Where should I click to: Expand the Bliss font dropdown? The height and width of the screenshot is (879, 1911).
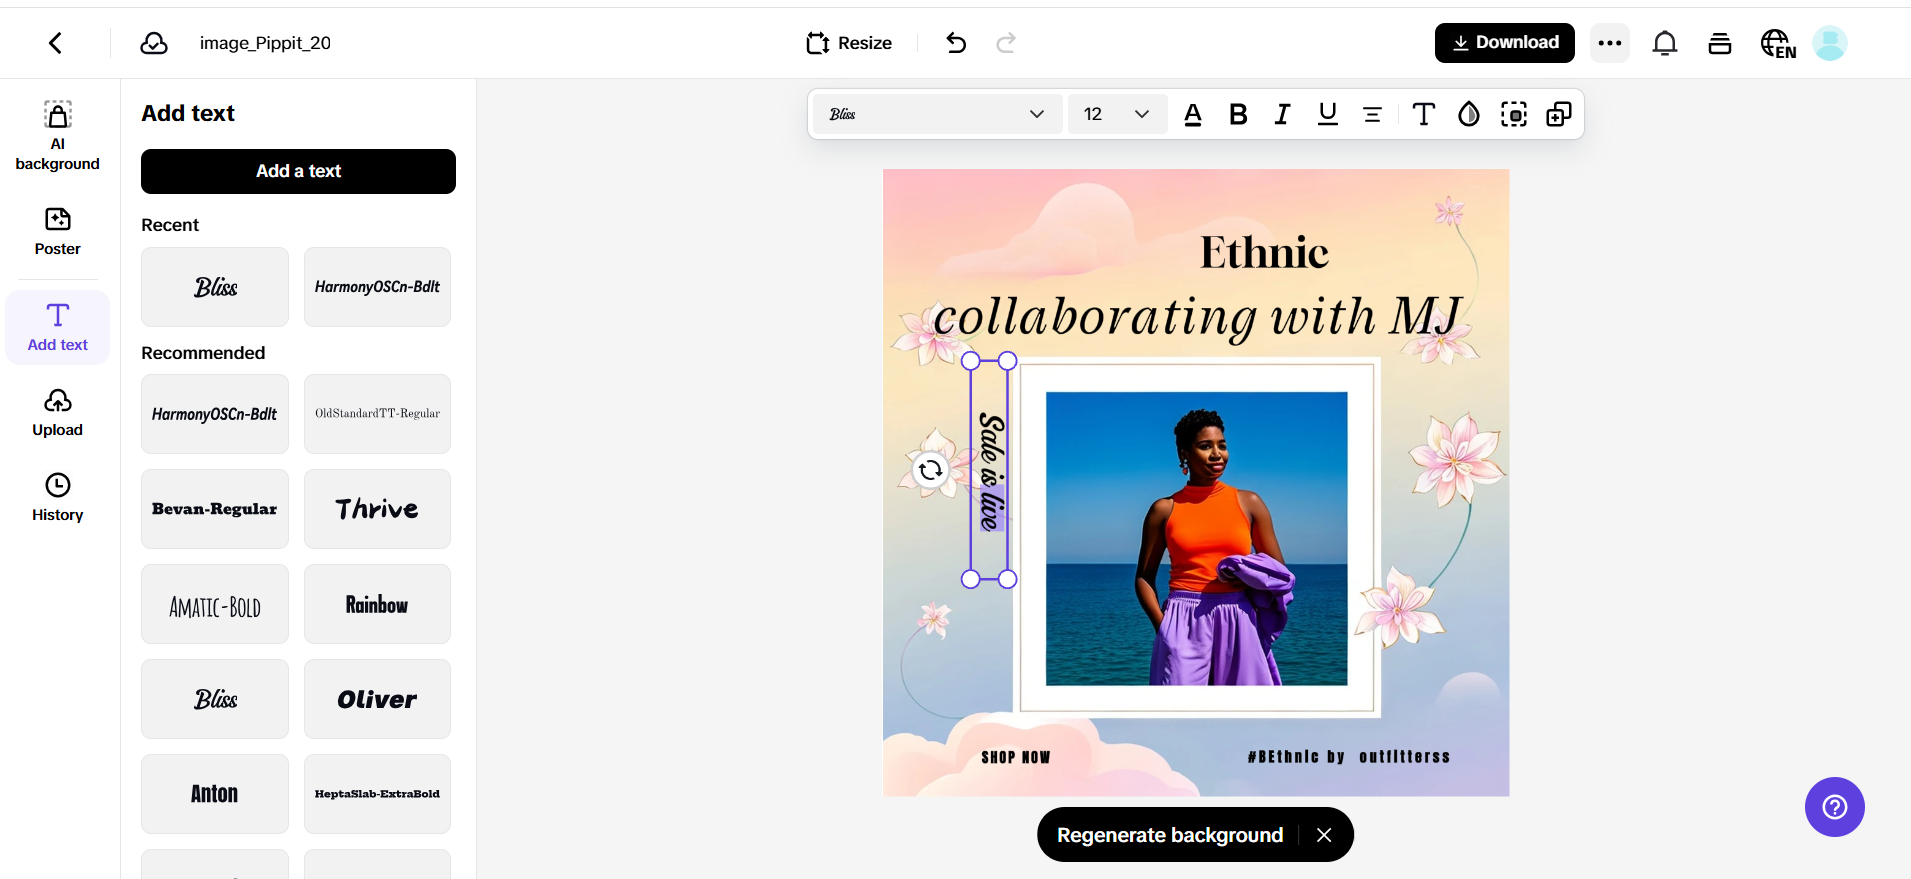tap(936, 114)
